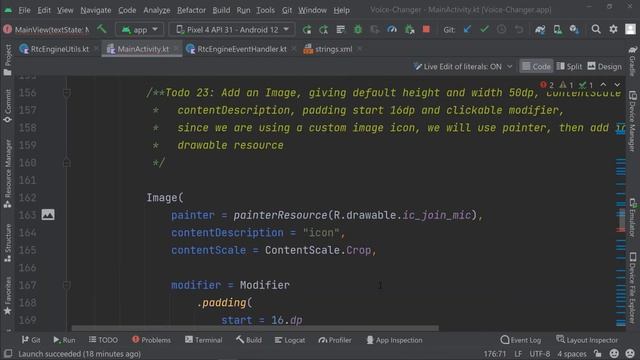This screenshot has height=360, width=640.
Task: Open the Layout Inspector
Action: [x=587, y=340]
